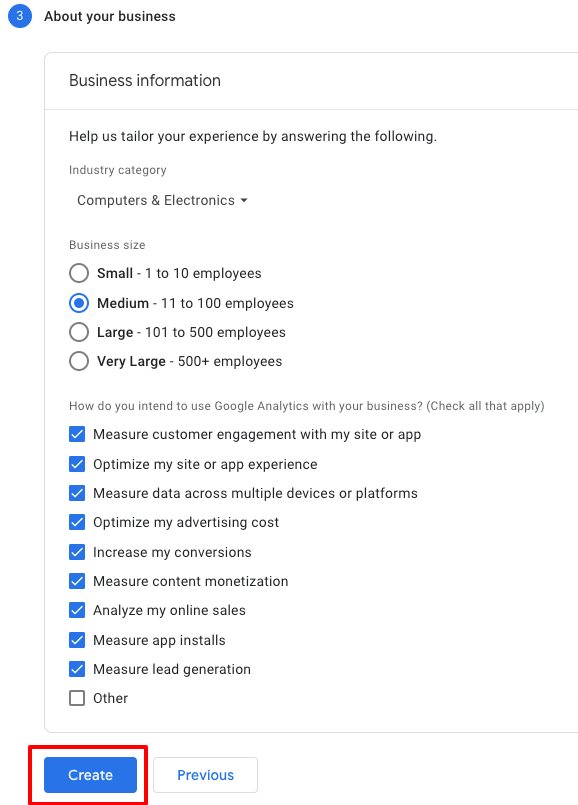Toggle Measure app installs checkbox

77,640
